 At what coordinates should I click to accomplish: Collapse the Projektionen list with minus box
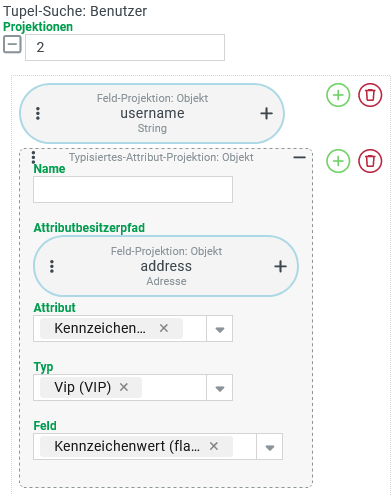pos(12,45)
